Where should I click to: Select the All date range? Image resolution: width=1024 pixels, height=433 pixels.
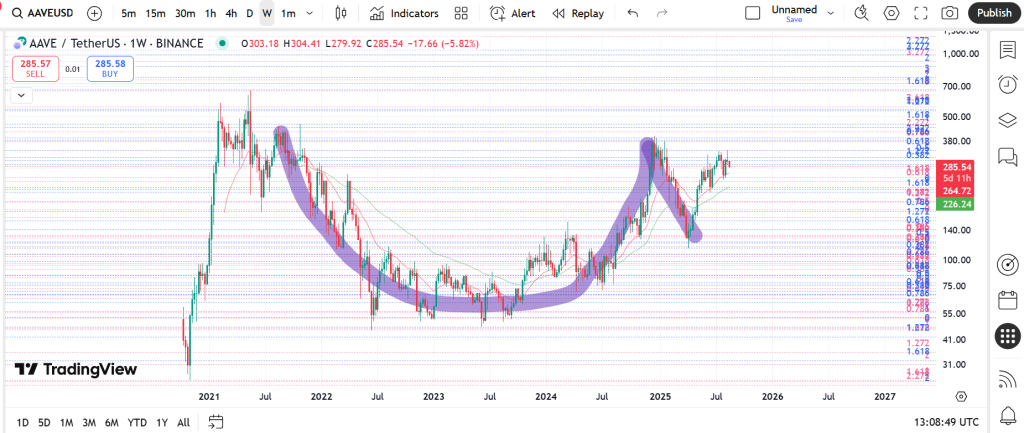pyautogui.click(x=184, y=423)
